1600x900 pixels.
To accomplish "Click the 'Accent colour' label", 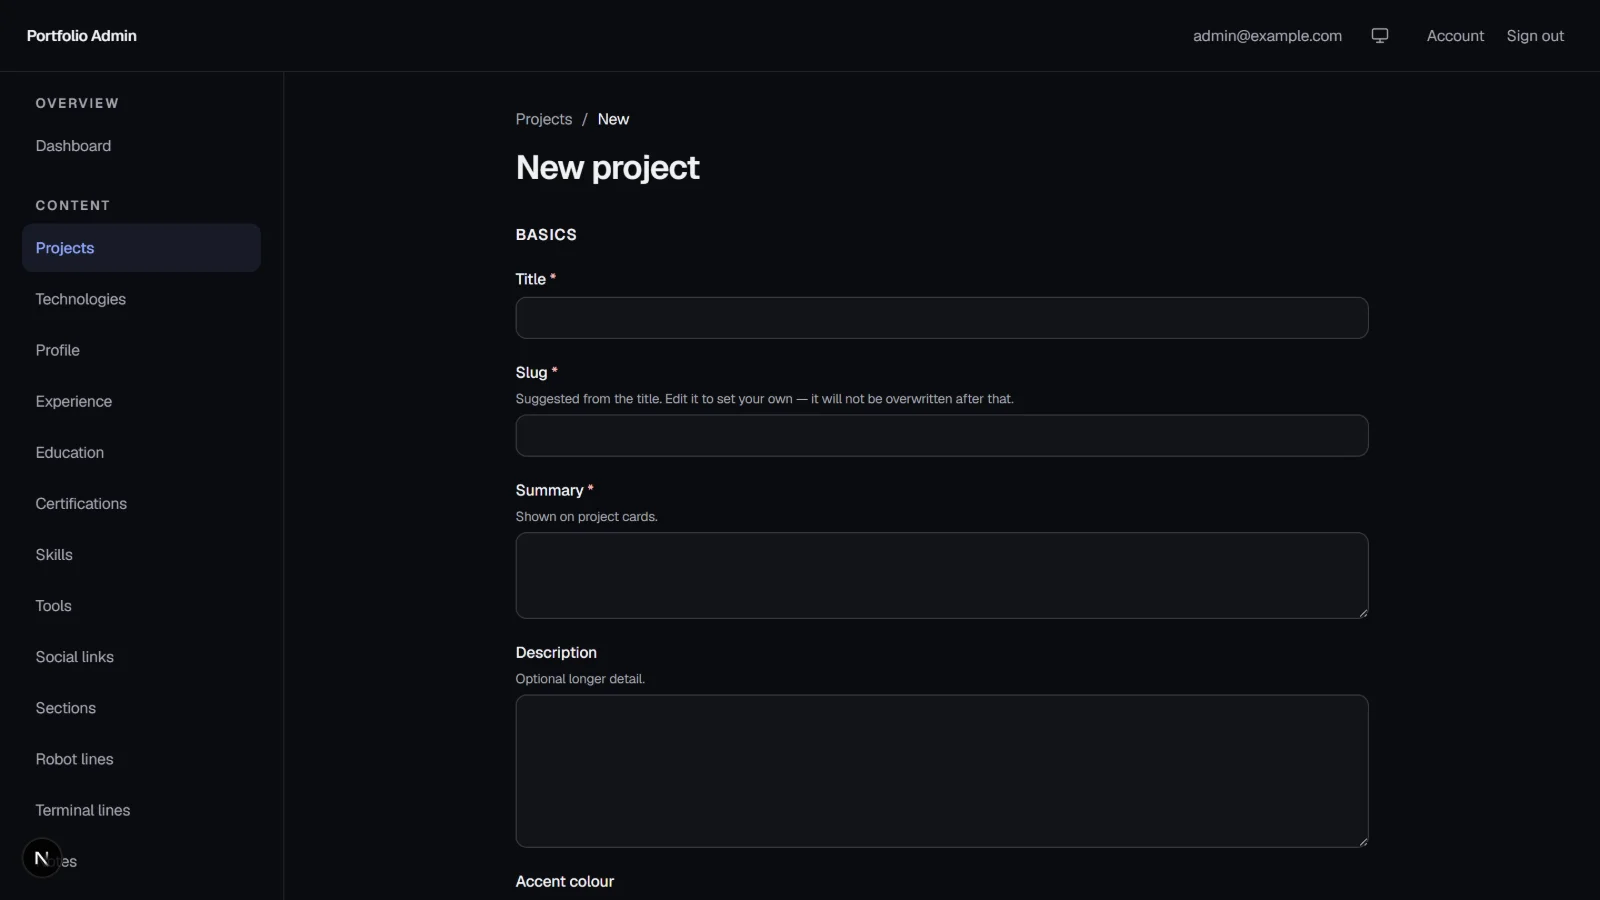I will (565, 881).
